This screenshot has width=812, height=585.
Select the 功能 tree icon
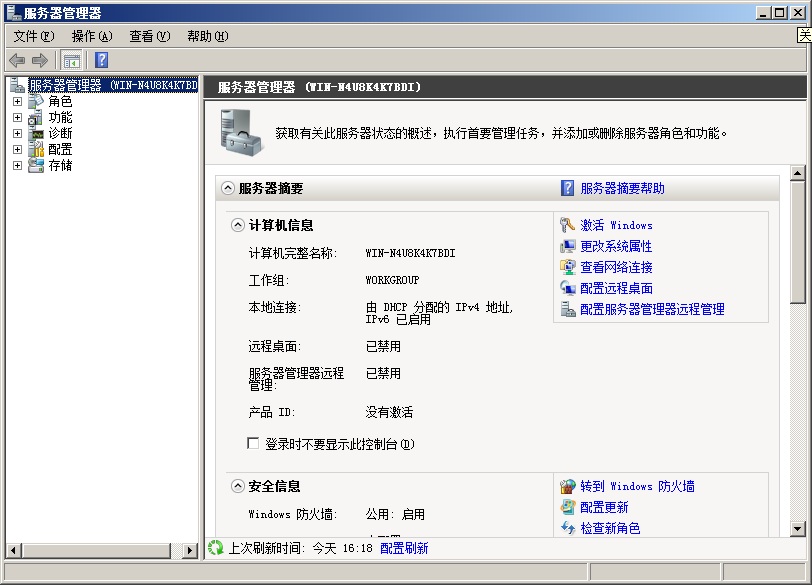pos(36,118)
